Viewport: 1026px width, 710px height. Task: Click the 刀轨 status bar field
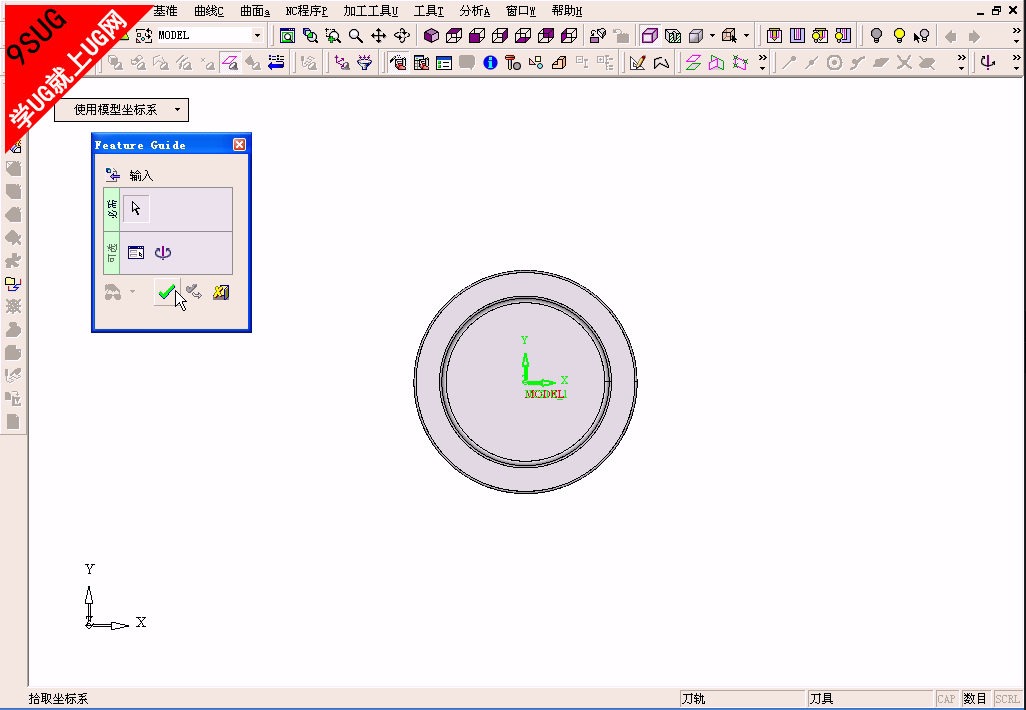(742, 699)
